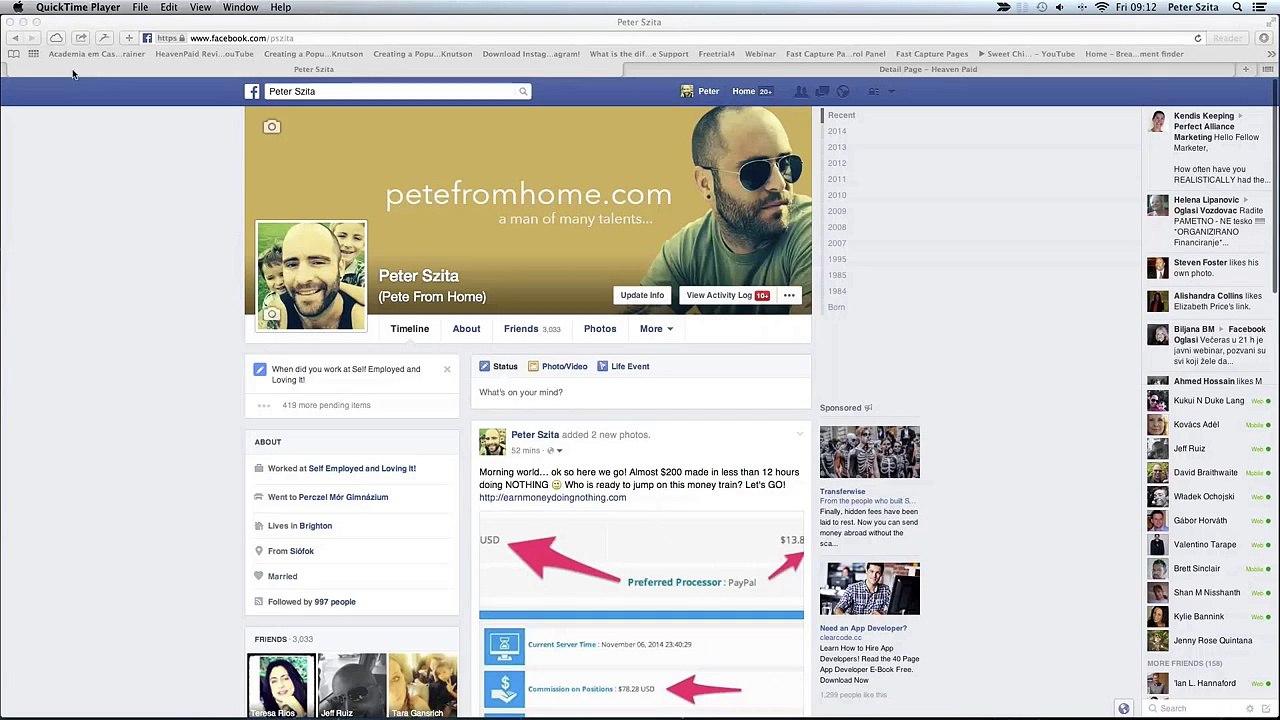Expand 419 more pending items
The image size is (1280, 720).
(326, 405)
